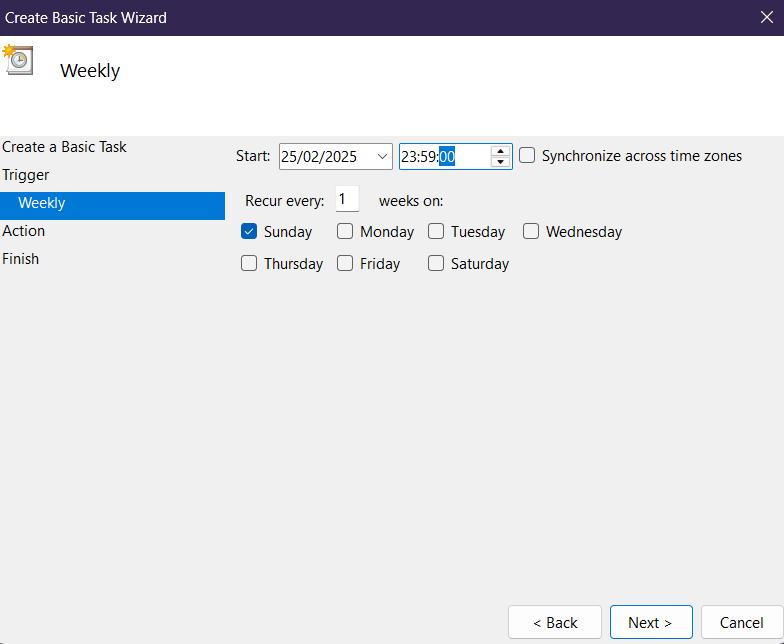Close the Create Basic Task Wizard window
This screenshot has width=784, height=644.
766,17
